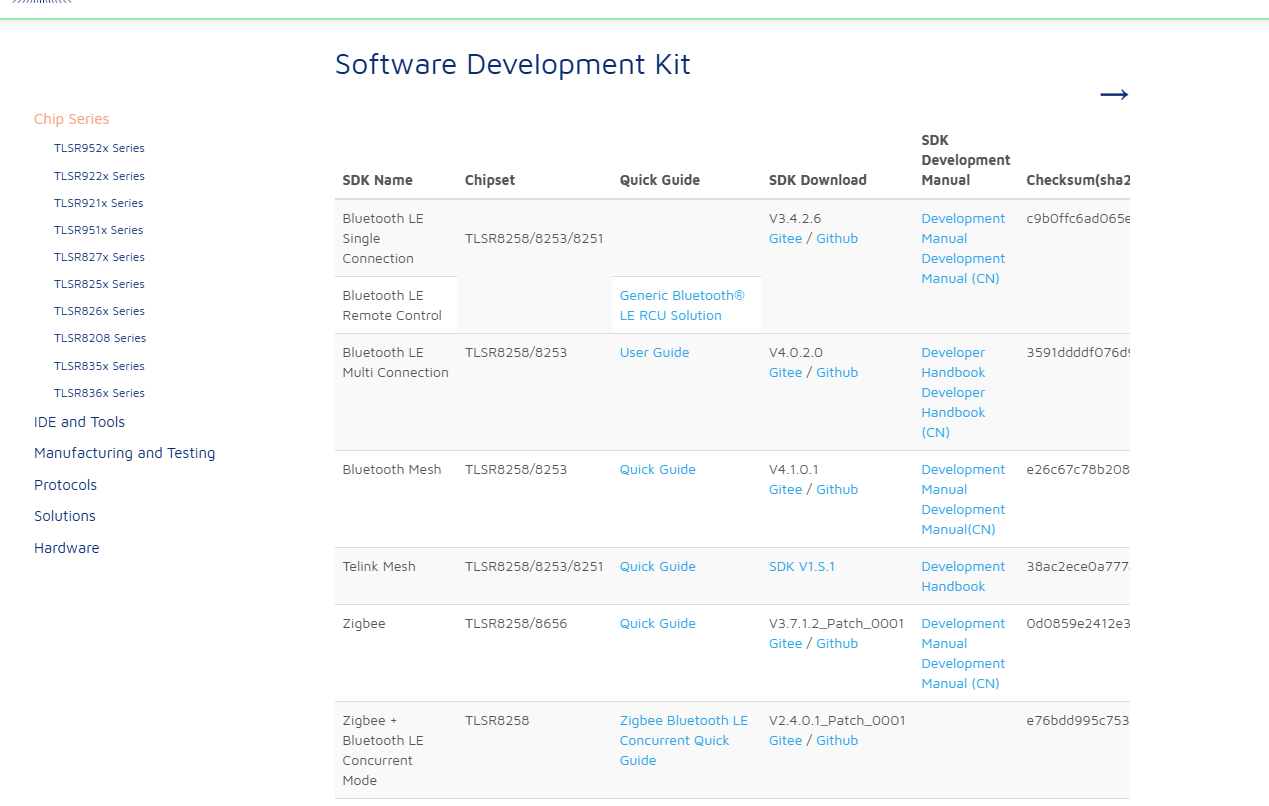Open Gitee link for Zigbee V3.7.1.2_Patch_0001

tap(786, 643)
